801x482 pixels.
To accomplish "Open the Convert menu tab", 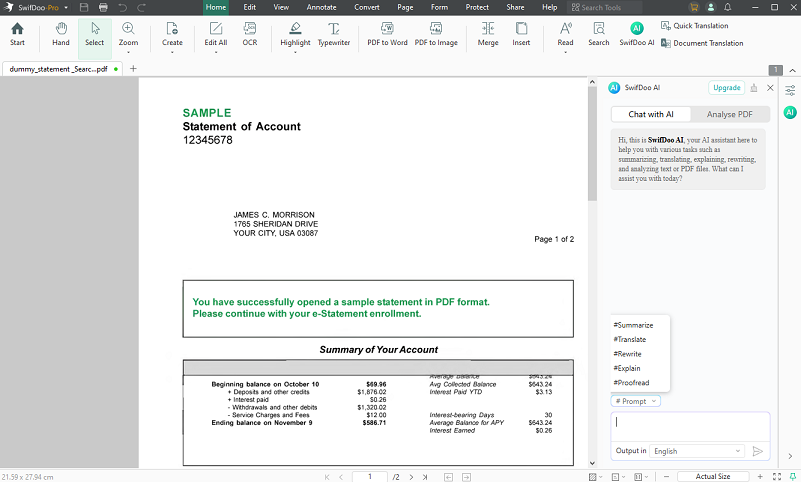I will [x=367, y=7].
